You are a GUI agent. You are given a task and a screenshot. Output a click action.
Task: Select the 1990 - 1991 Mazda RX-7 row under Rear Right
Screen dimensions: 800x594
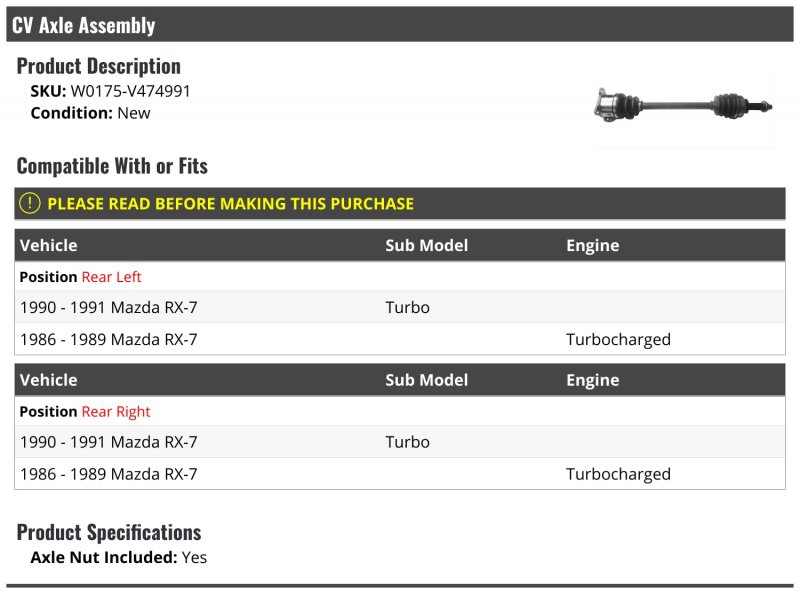coord(399,441)
